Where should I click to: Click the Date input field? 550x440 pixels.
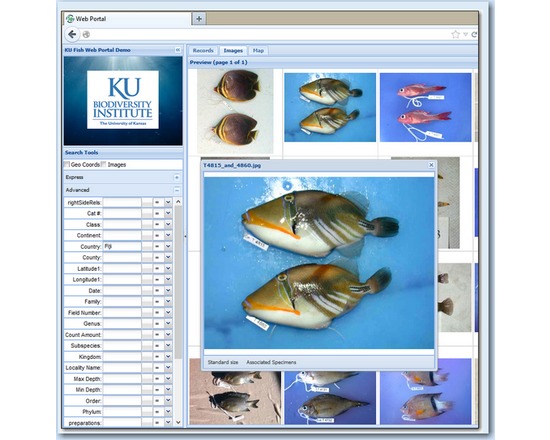(x=122, y=290)
